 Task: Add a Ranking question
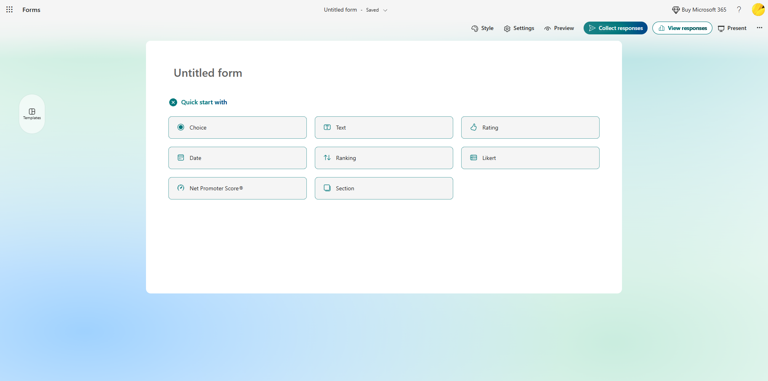(384, 158)
